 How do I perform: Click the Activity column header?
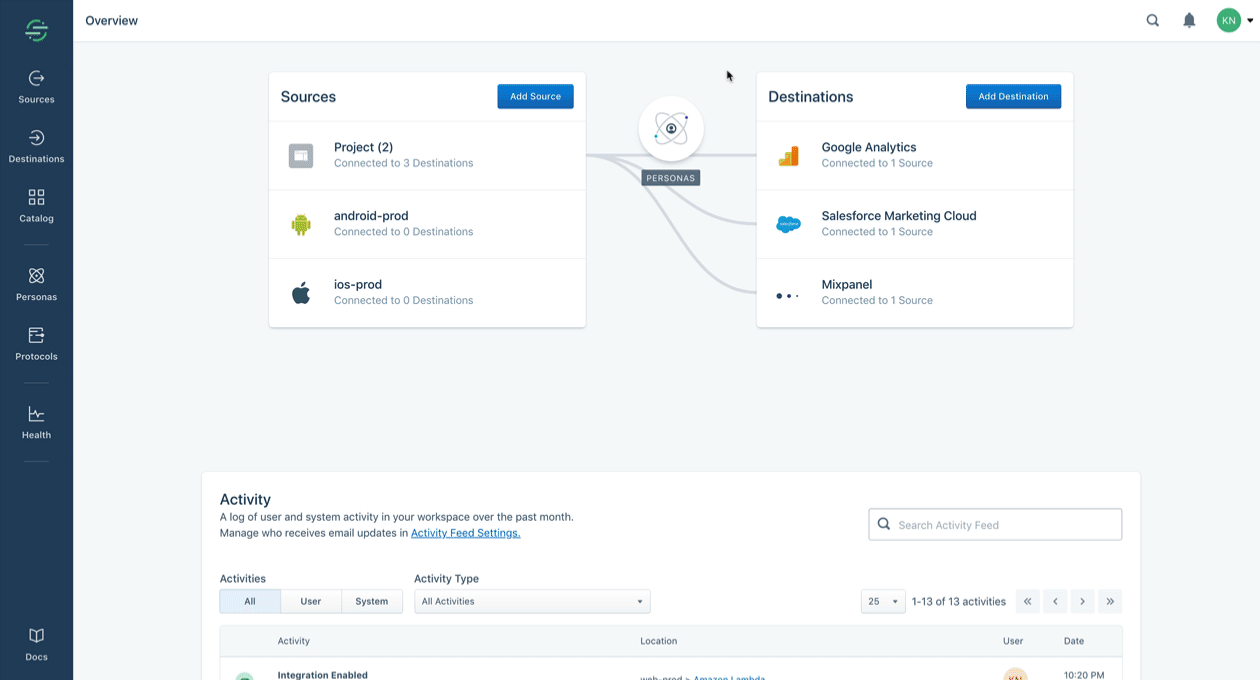click(x=294, y=641)
